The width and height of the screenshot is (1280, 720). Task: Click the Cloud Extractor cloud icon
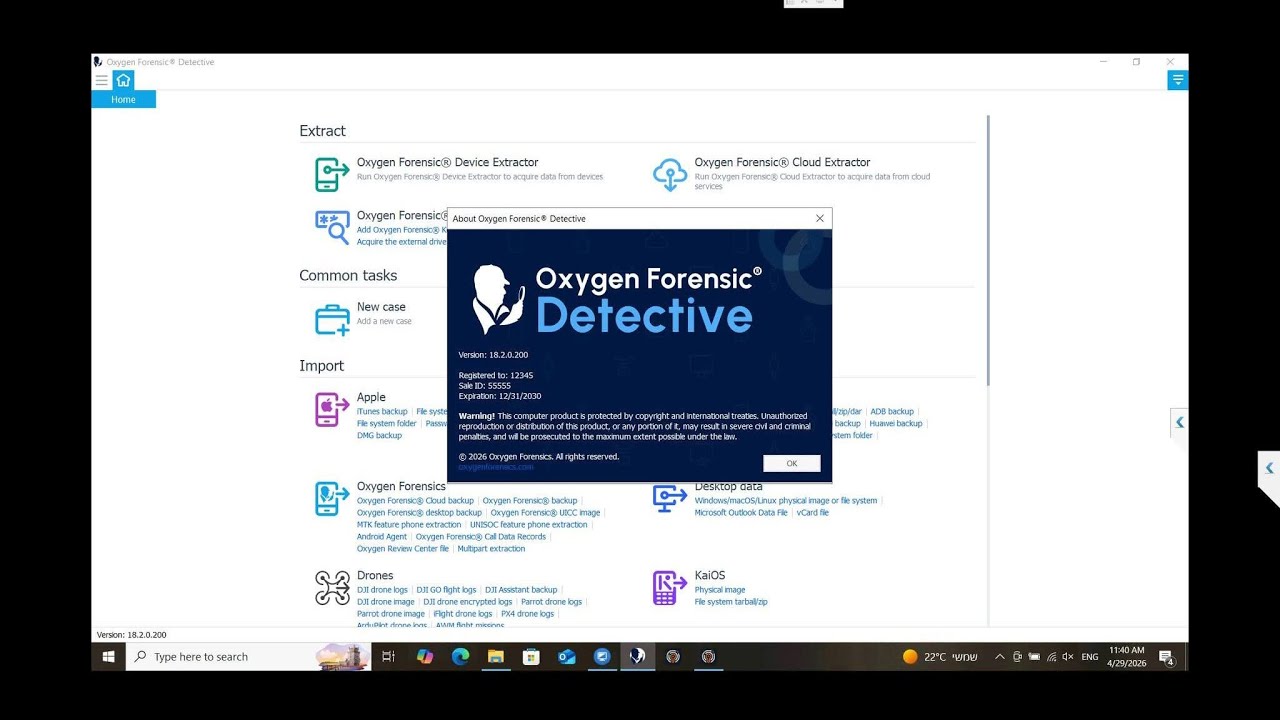(670, 174)
